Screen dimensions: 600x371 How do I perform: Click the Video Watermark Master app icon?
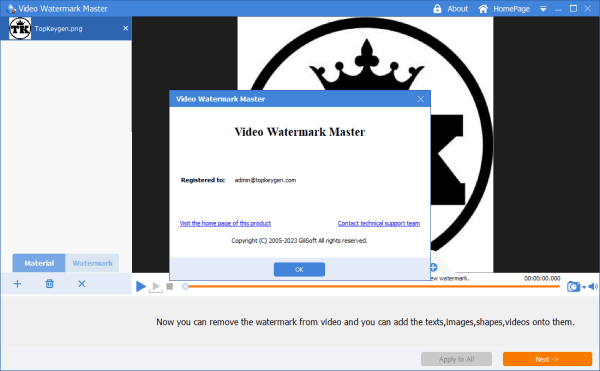[11, 8]
